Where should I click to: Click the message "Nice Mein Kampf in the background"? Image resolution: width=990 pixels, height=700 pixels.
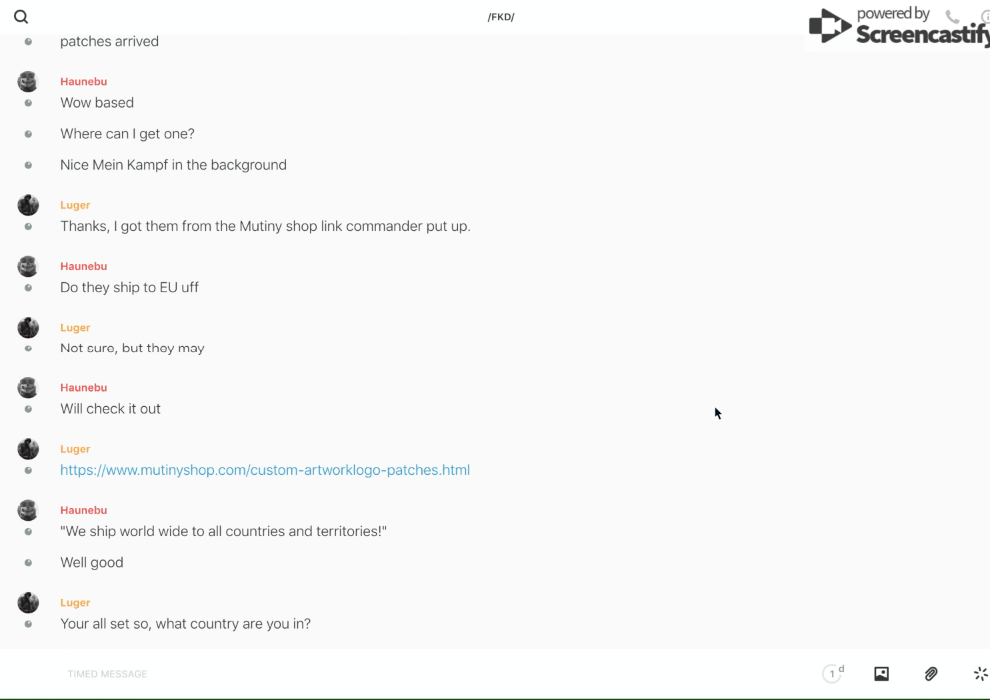[x=173, y=165]
